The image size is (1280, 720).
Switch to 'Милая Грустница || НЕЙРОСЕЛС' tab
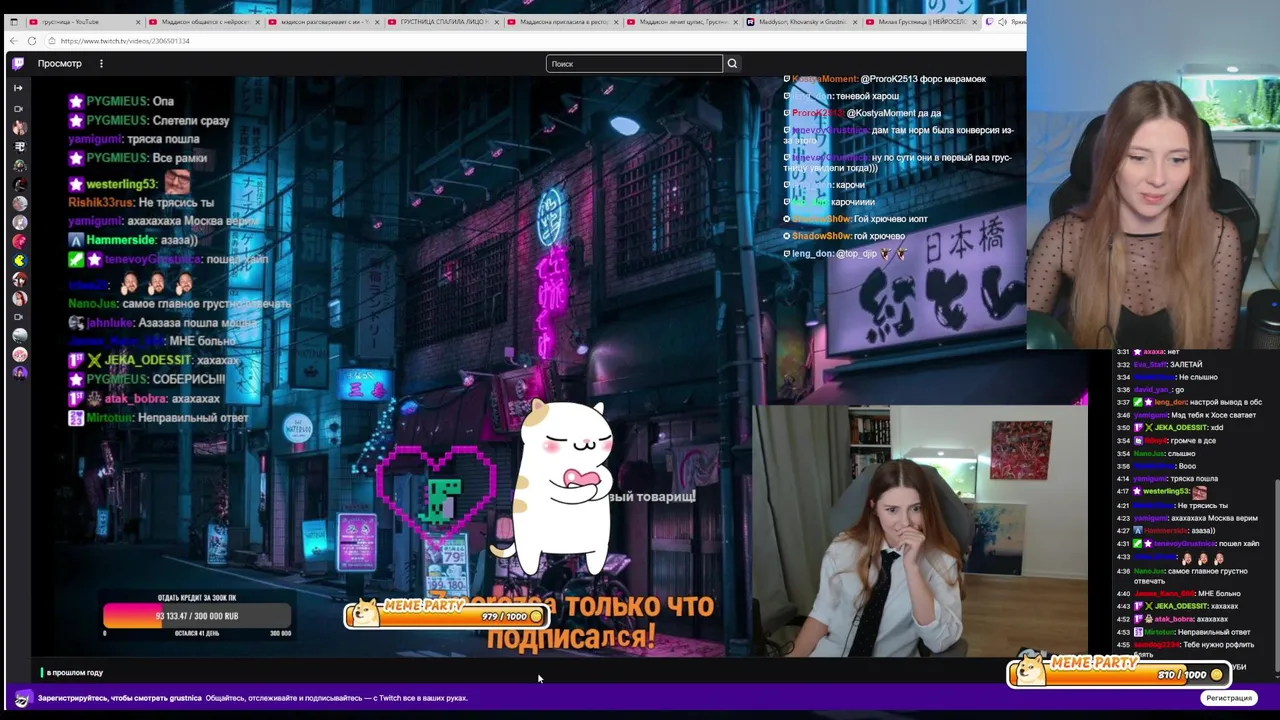point(920,21)
